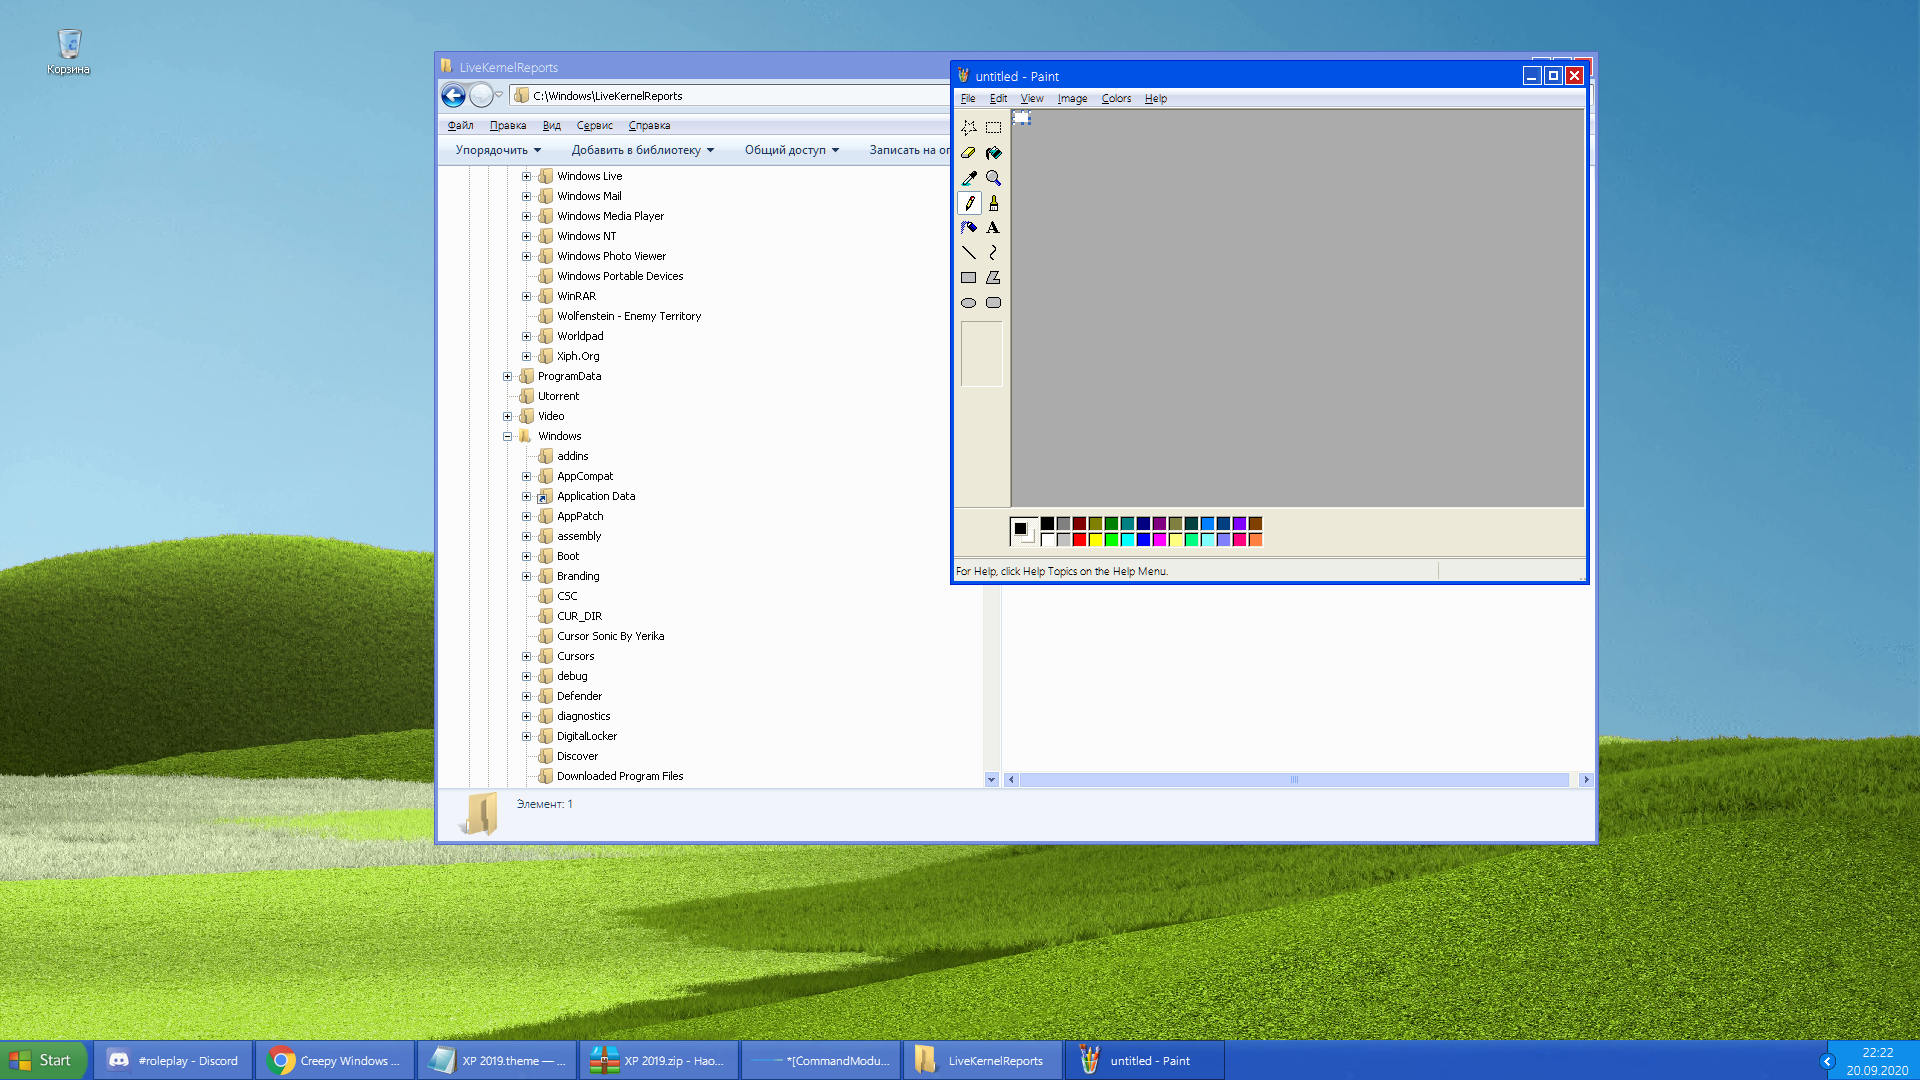Collapse the Windows folder tree node
The height and width of the screenshot is (1080, 1920).
tap(508, 436)
